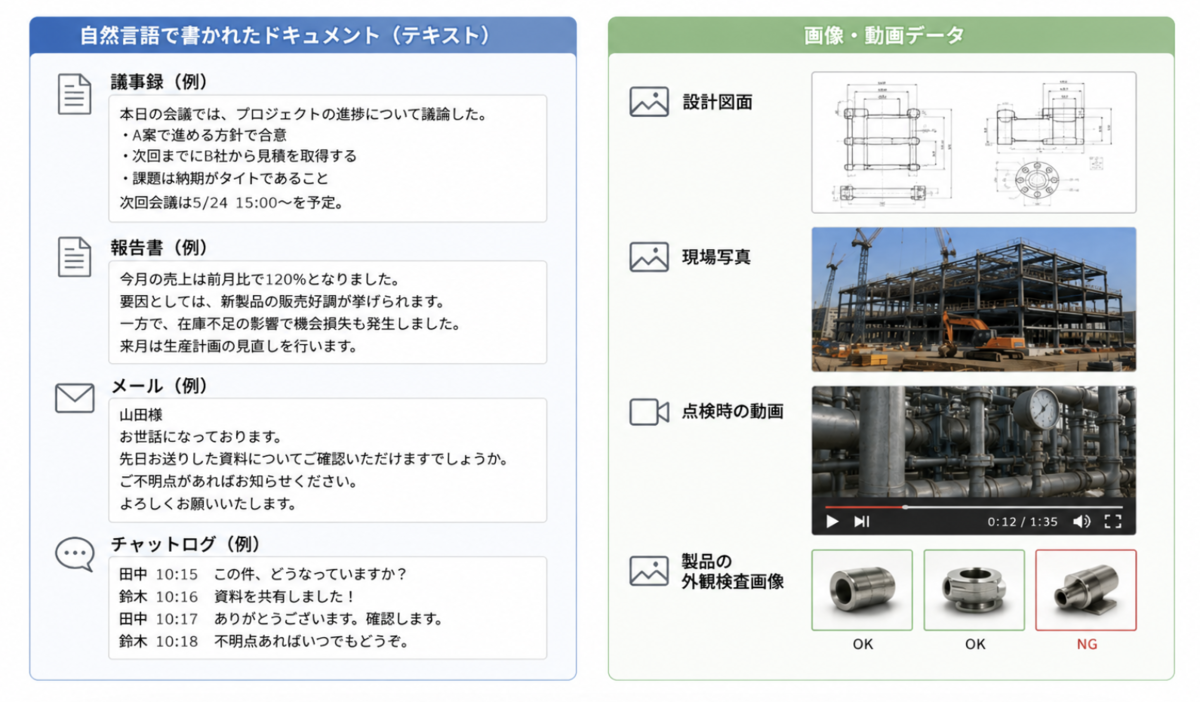The height and width of the screenshot is (702, 1200).
Task: Click the image icon beside 現場写真
Action: pyautogui.click(x=649, y=257)
